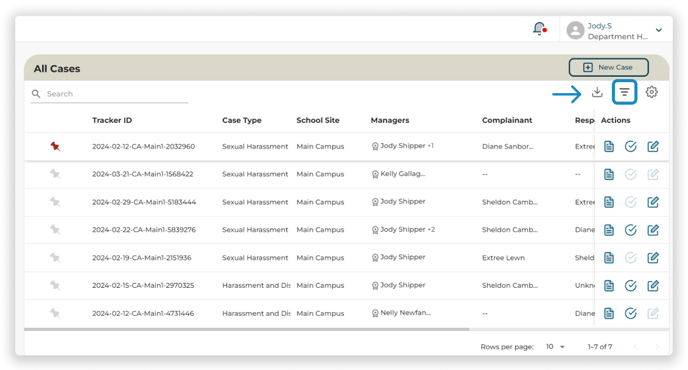Click the Search input field

(110, 94)
